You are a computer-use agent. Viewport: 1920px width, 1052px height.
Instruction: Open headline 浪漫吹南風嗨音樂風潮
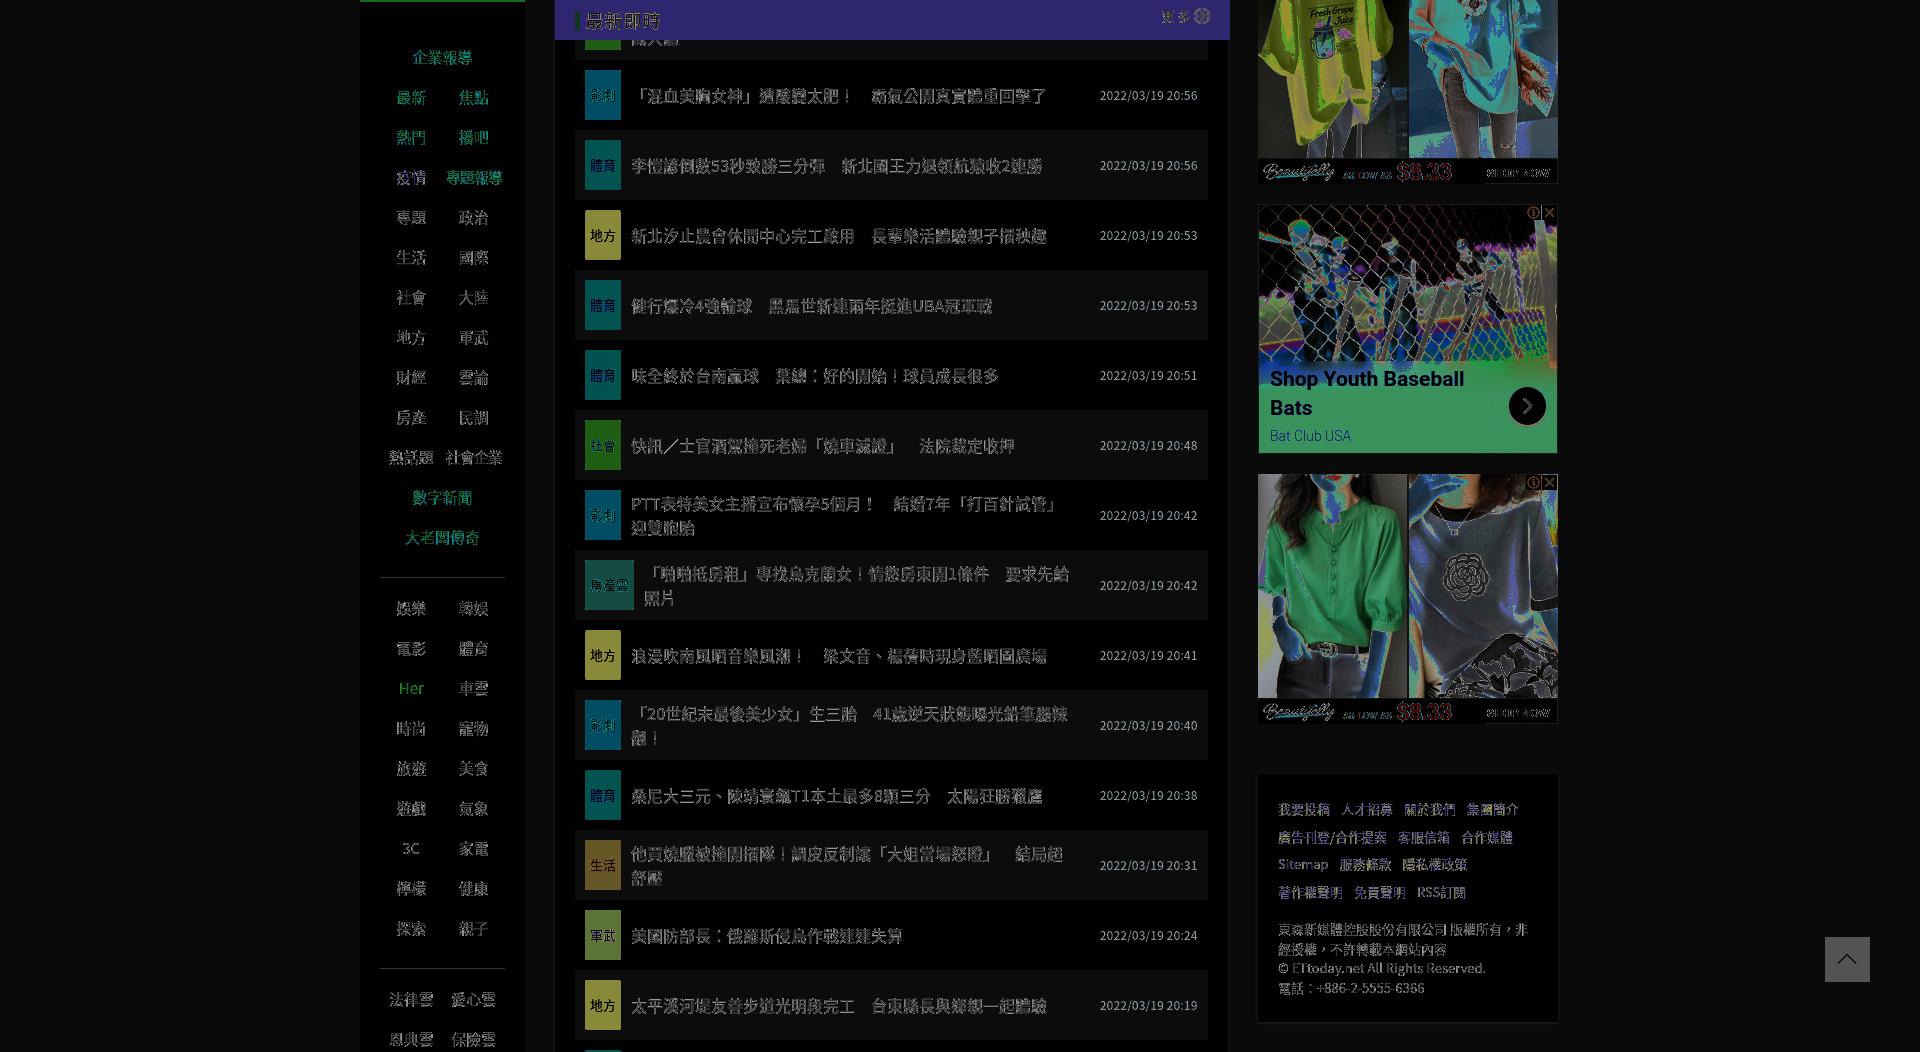pos(838,655)
